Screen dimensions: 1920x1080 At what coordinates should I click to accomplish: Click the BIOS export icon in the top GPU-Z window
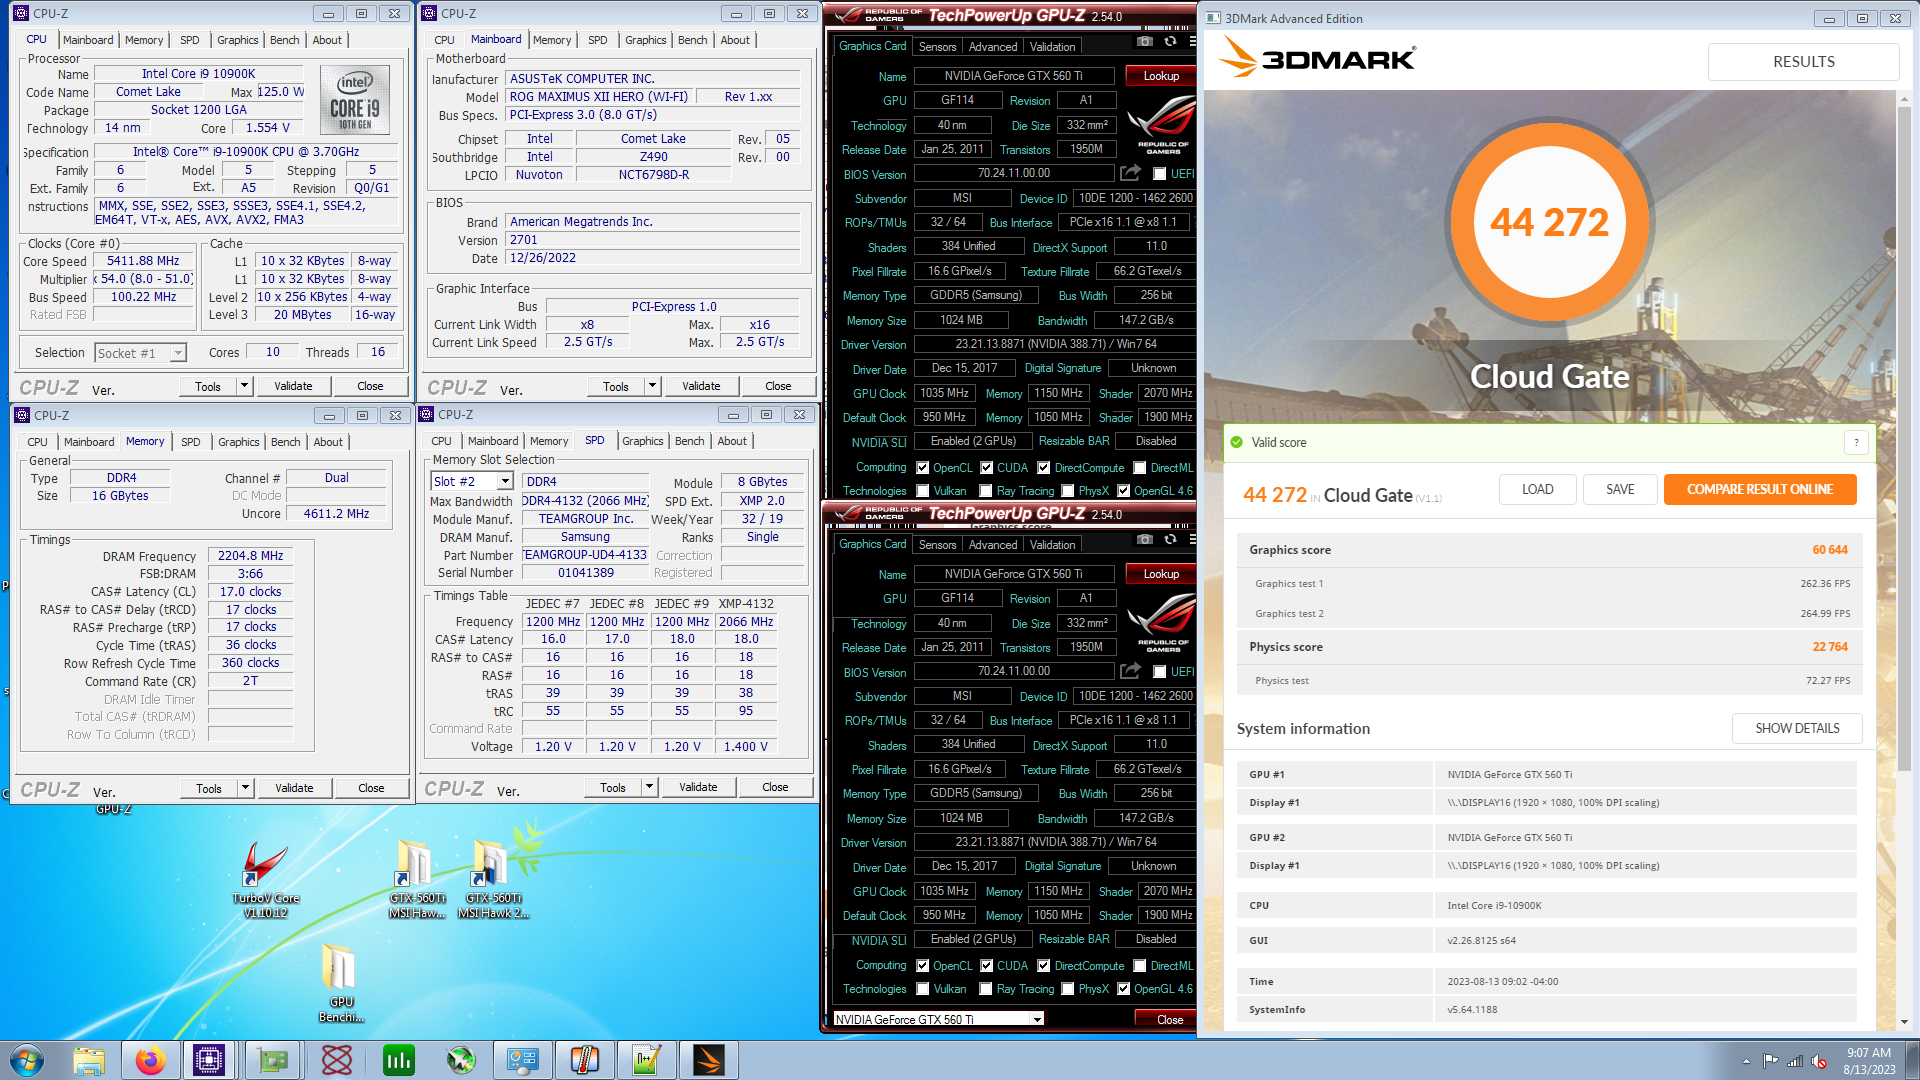click(x=1130, y=172)
